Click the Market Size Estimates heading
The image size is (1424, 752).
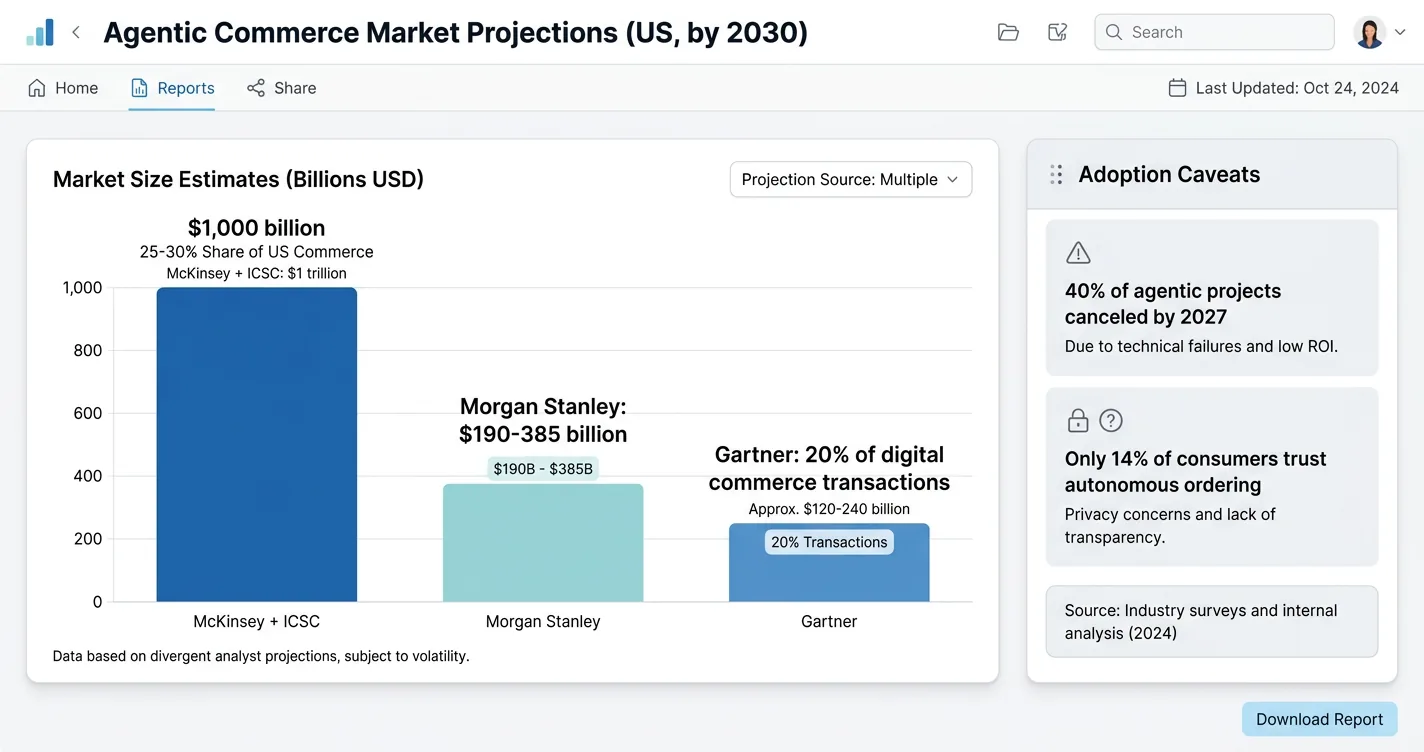click(238, 179)
